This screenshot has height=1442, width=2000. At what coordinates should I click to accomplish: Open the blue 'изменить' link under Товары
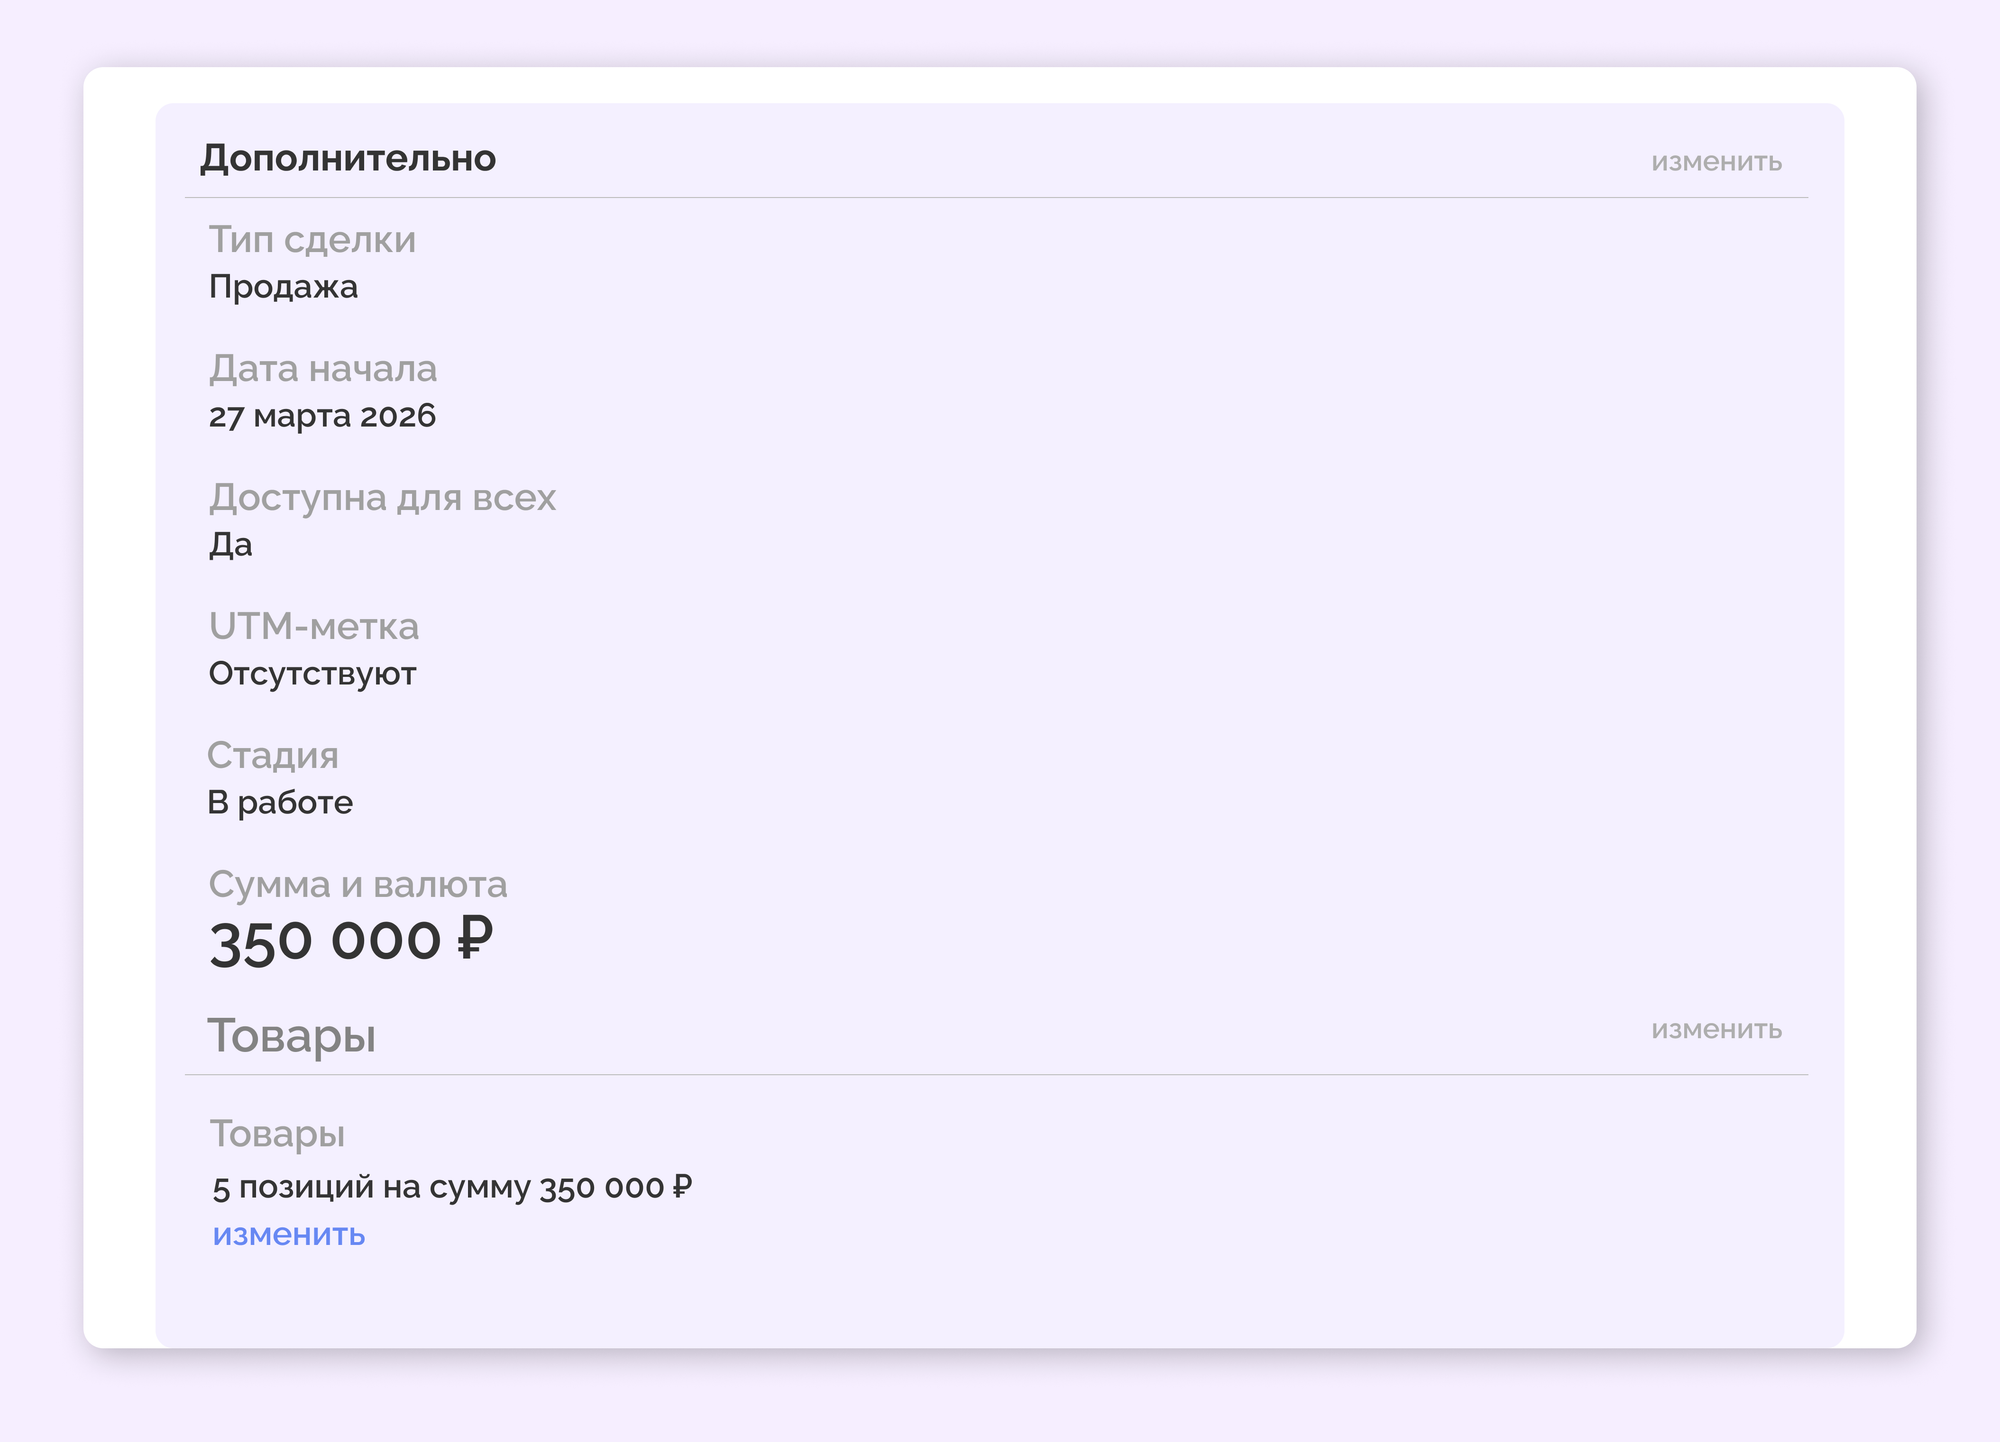[289, 1235]
